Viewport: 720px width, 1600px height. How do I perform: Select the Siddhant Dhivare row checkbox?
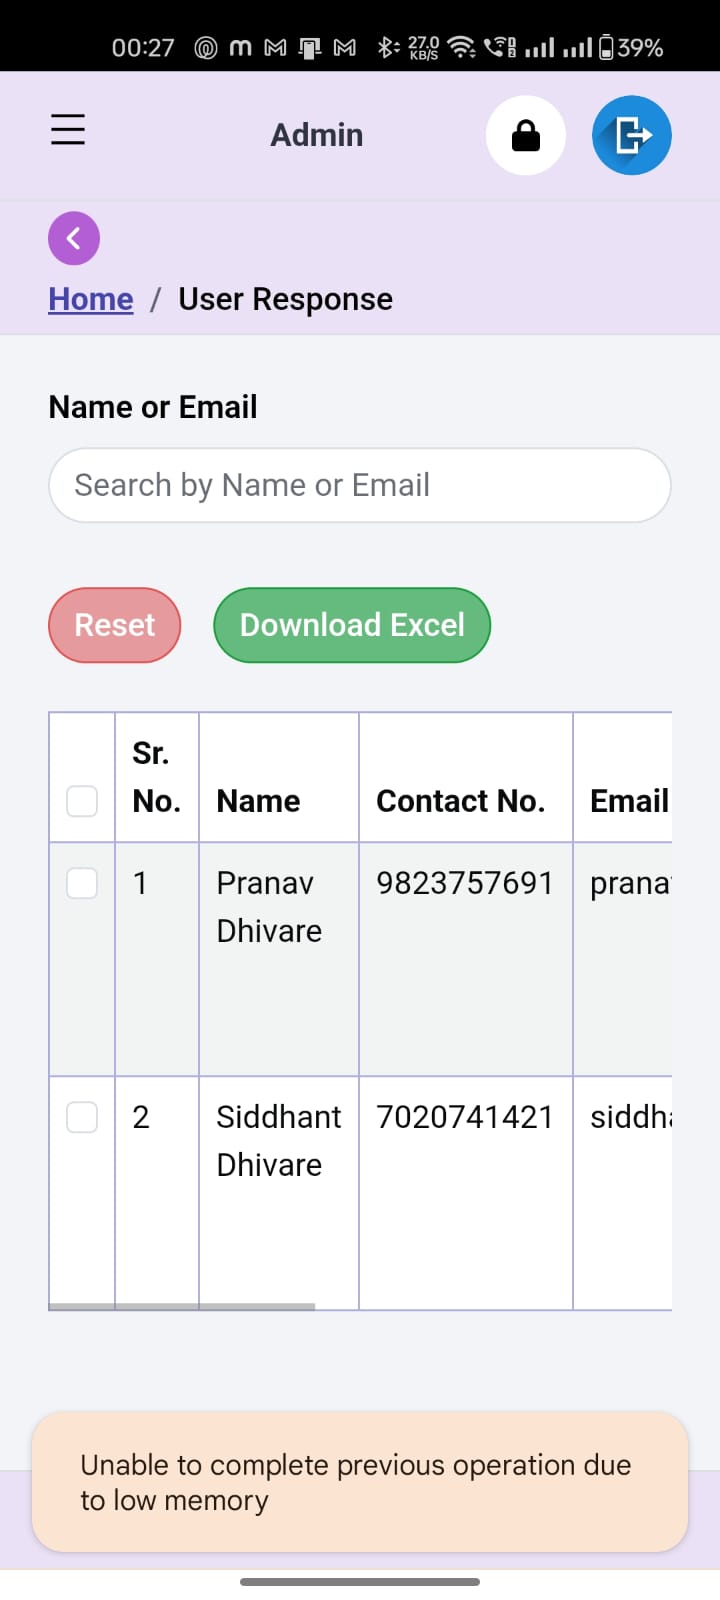click(82, 1117)
